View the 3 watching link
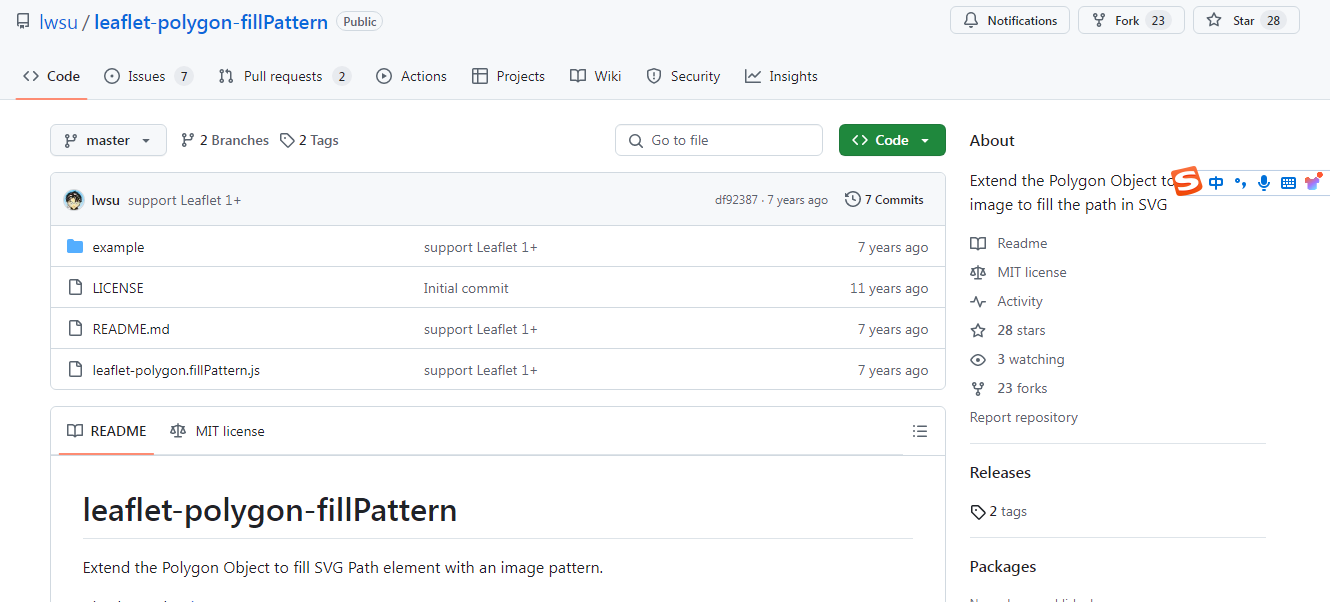 pos(1017,359)
